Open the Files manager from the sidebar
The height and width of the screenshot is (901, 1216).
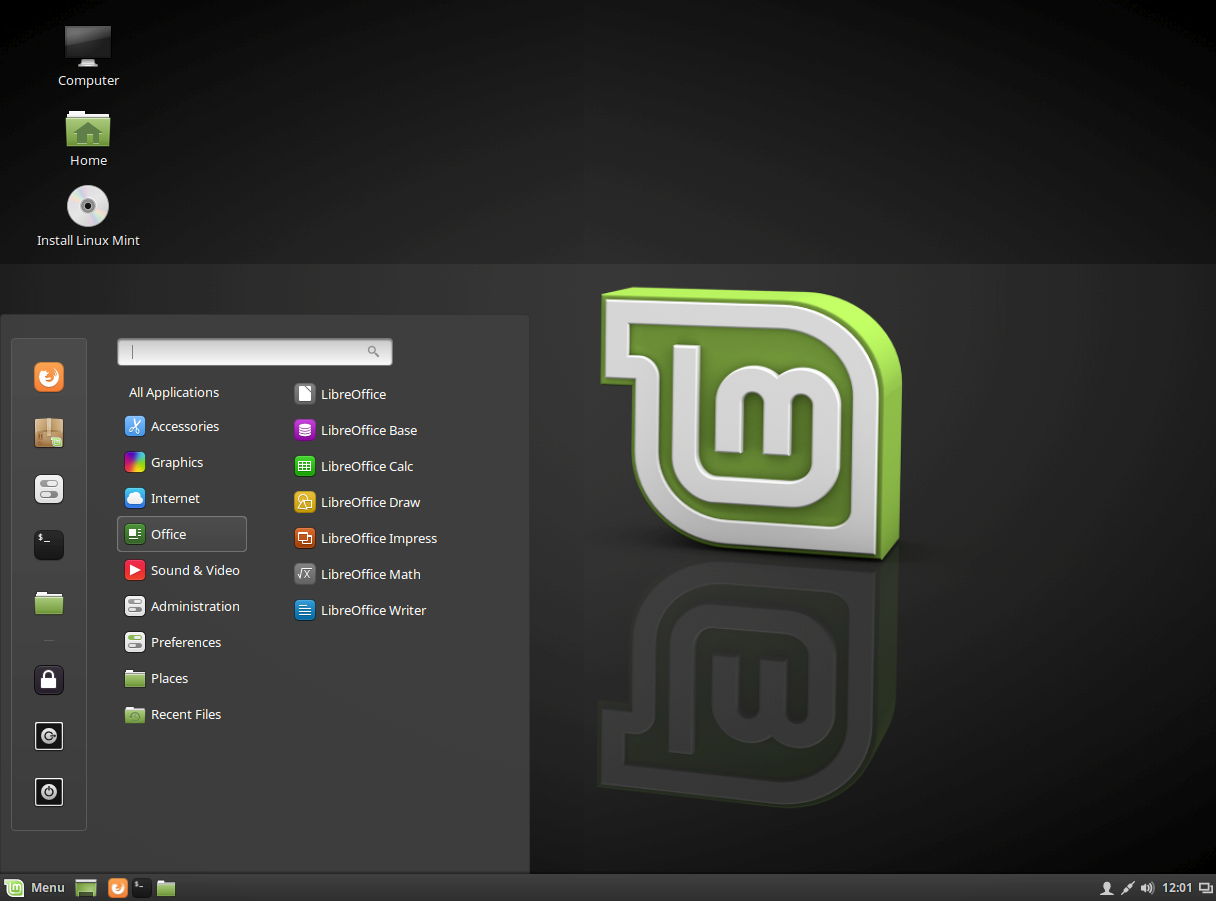pyautogui.click(x=48, y=601)
